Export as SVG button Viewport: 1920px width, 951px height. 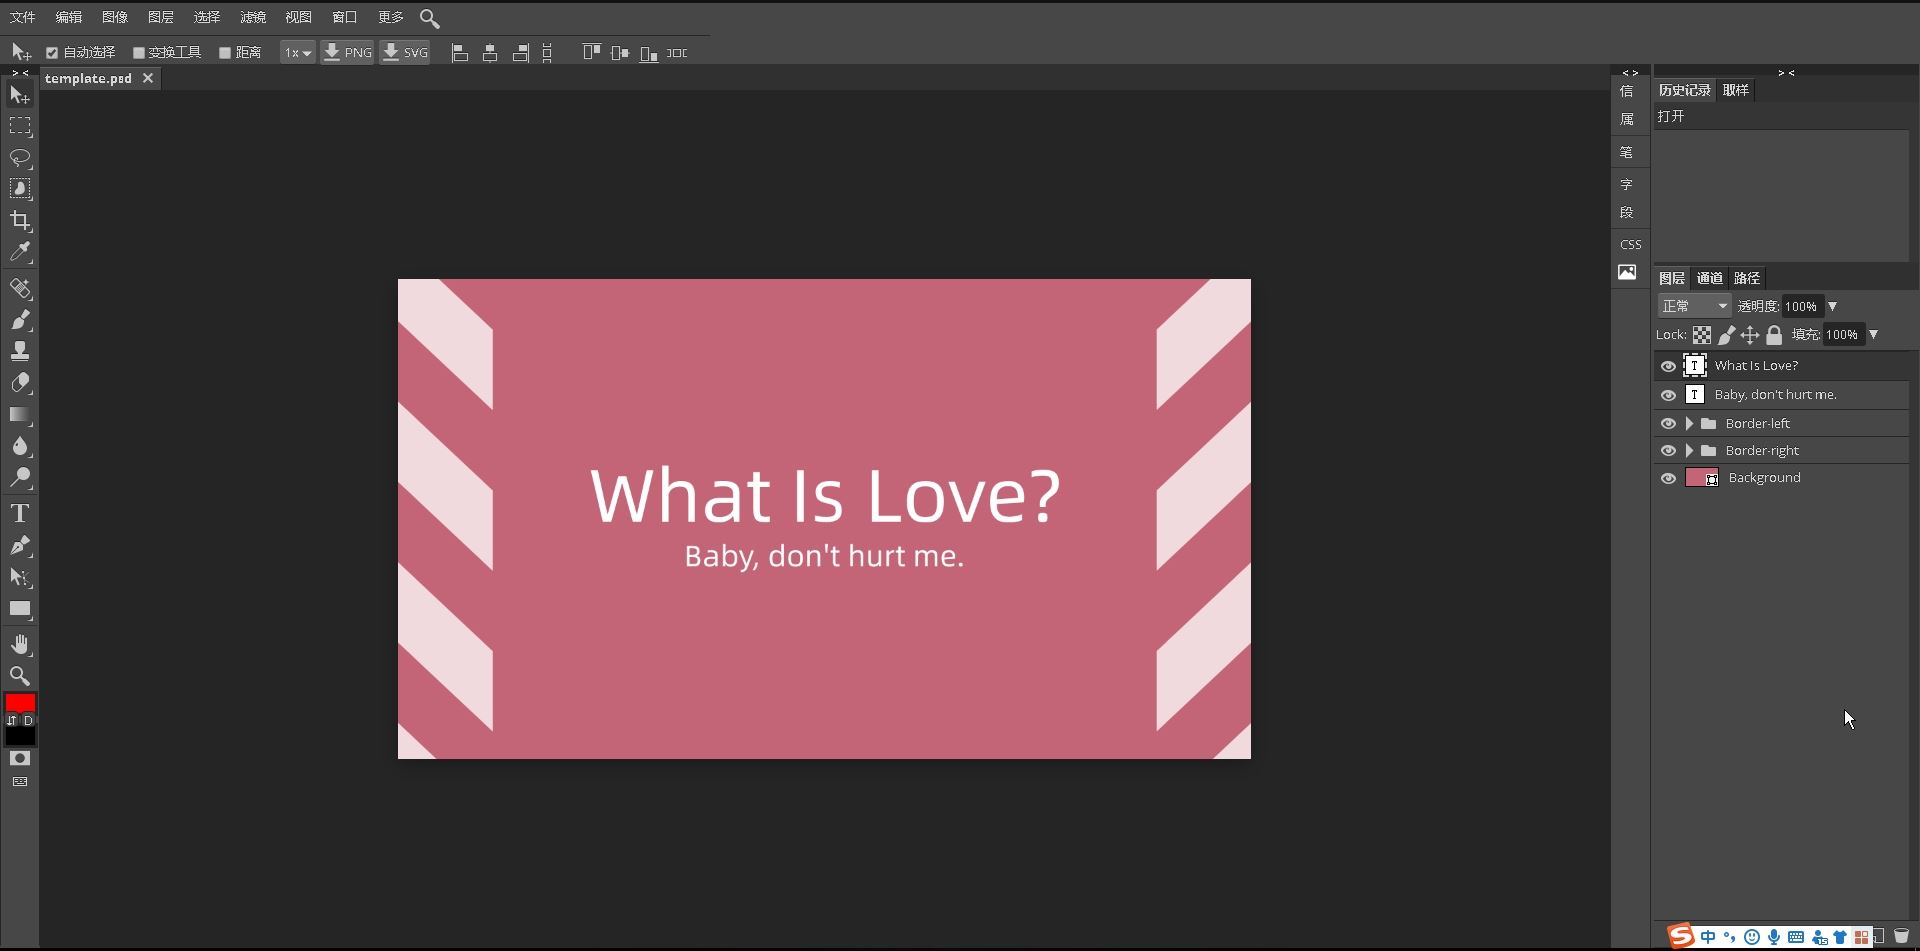point(405,53)
